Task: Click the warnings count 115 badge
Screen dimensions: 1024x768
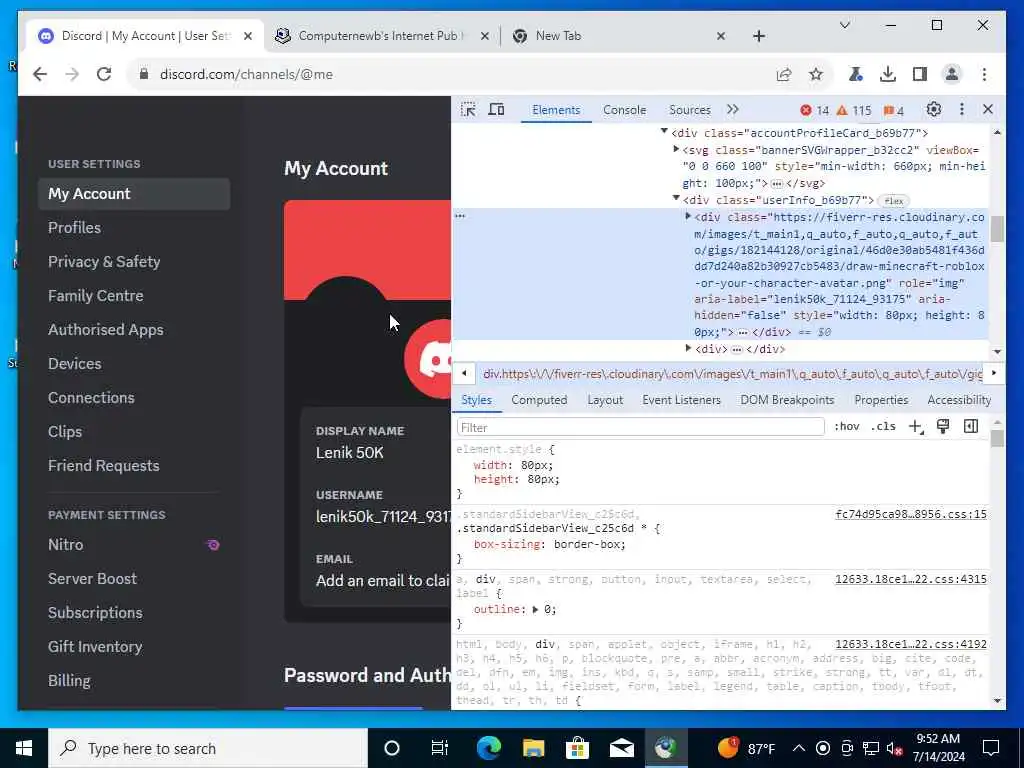Action: [x=854, y=110]
